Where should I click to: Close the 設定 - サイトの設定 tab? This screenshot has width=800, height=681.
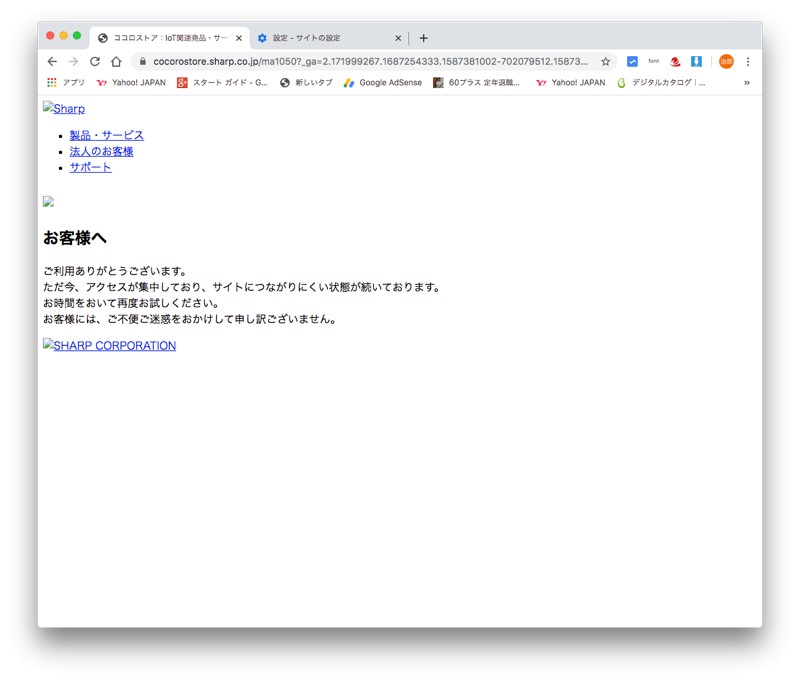coord(398,38)
